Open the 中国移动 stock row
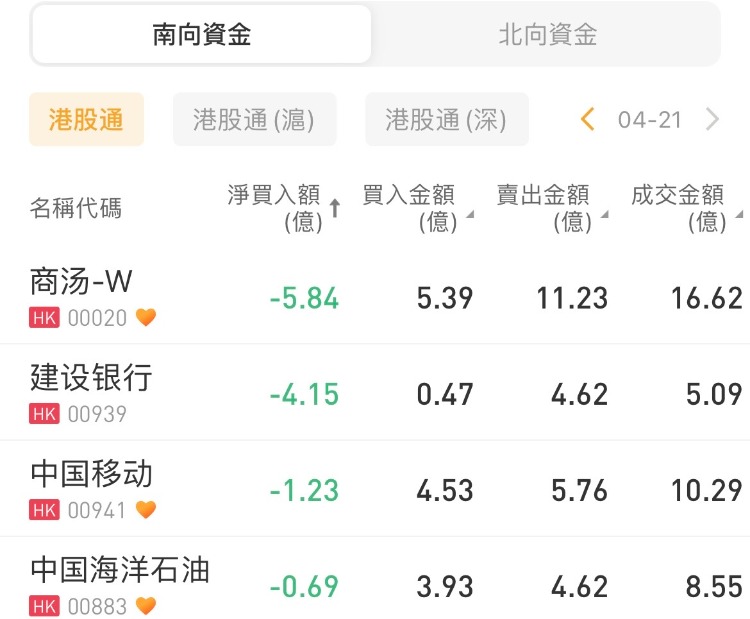 click(375, 488)
